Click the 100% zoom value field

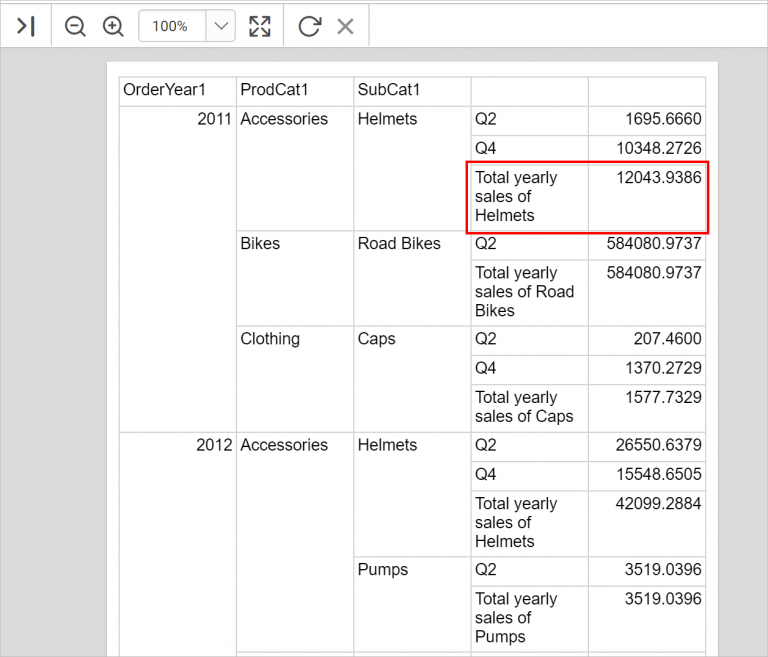tap(172, 26)
